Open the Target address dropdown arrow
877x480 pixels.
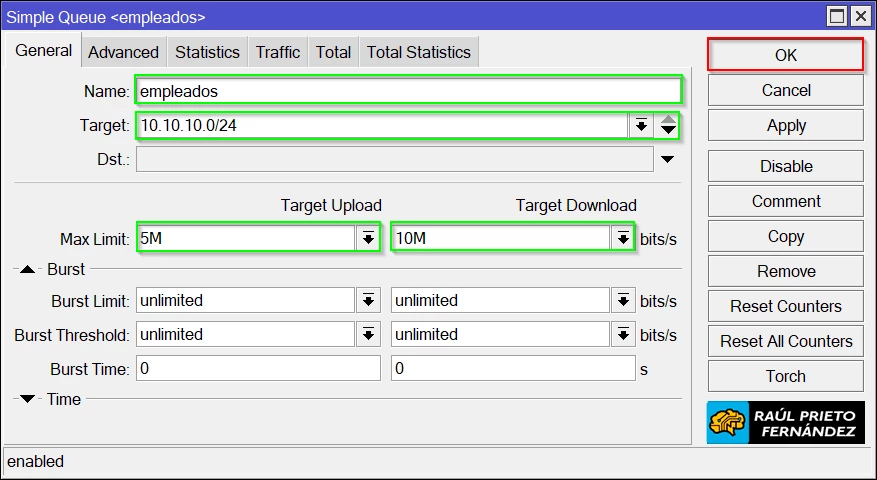640,126
